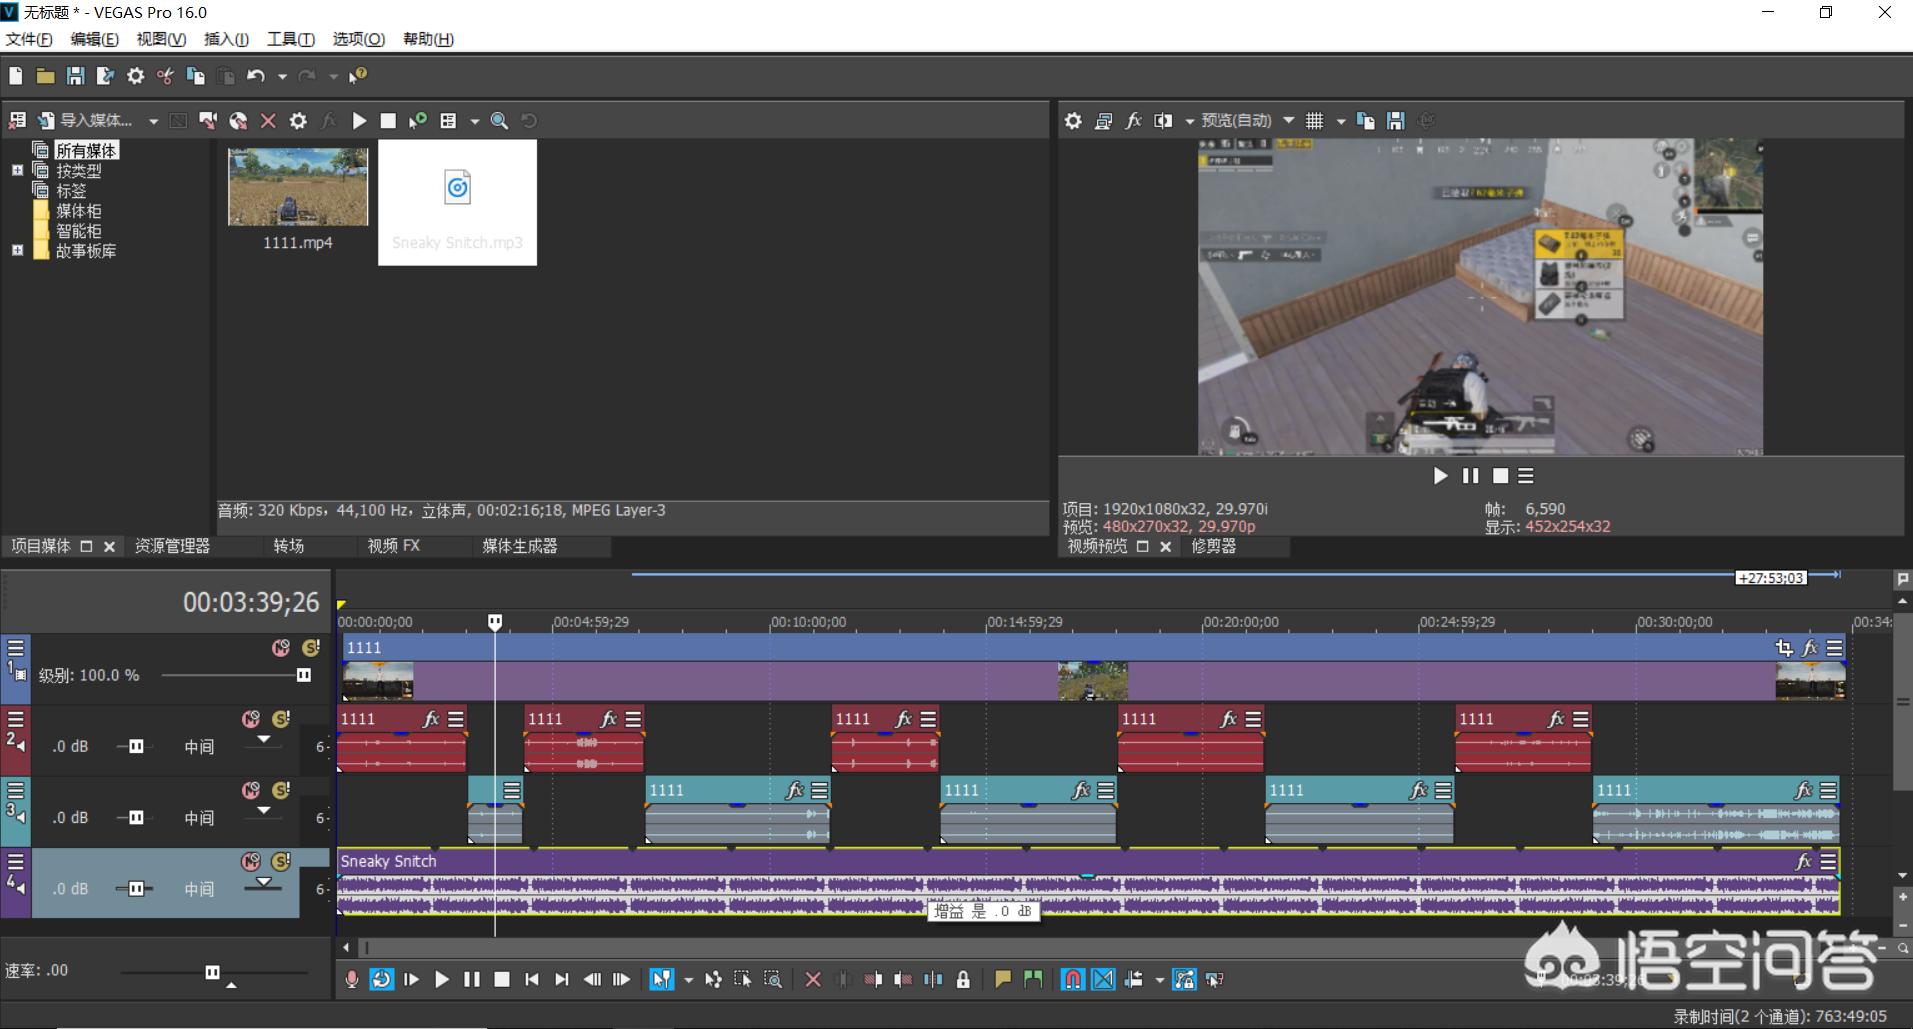Switch to the 视频 FX tab
The height and width of the screenshot is (1029, 1913).
pyautogui.click(x=393, y=546)
